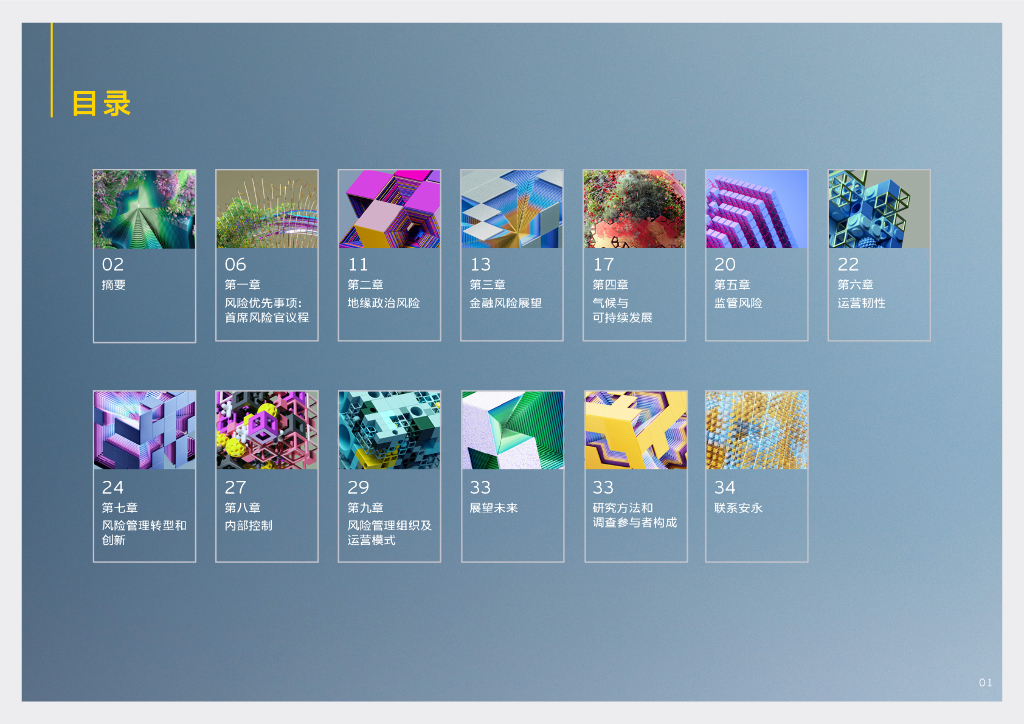The width and height of the screenshot is (1024, 724).
Task: Click the 第五章 chapter label
Action: coord(732,285)
